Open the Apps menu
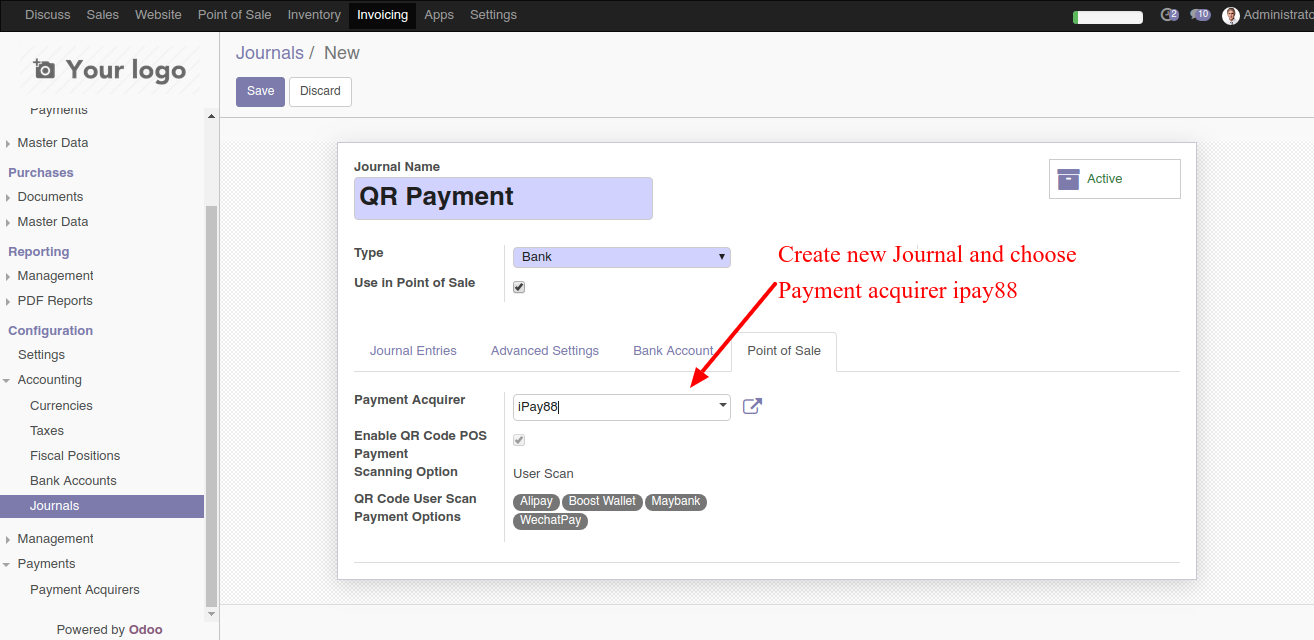 (439, 15)
